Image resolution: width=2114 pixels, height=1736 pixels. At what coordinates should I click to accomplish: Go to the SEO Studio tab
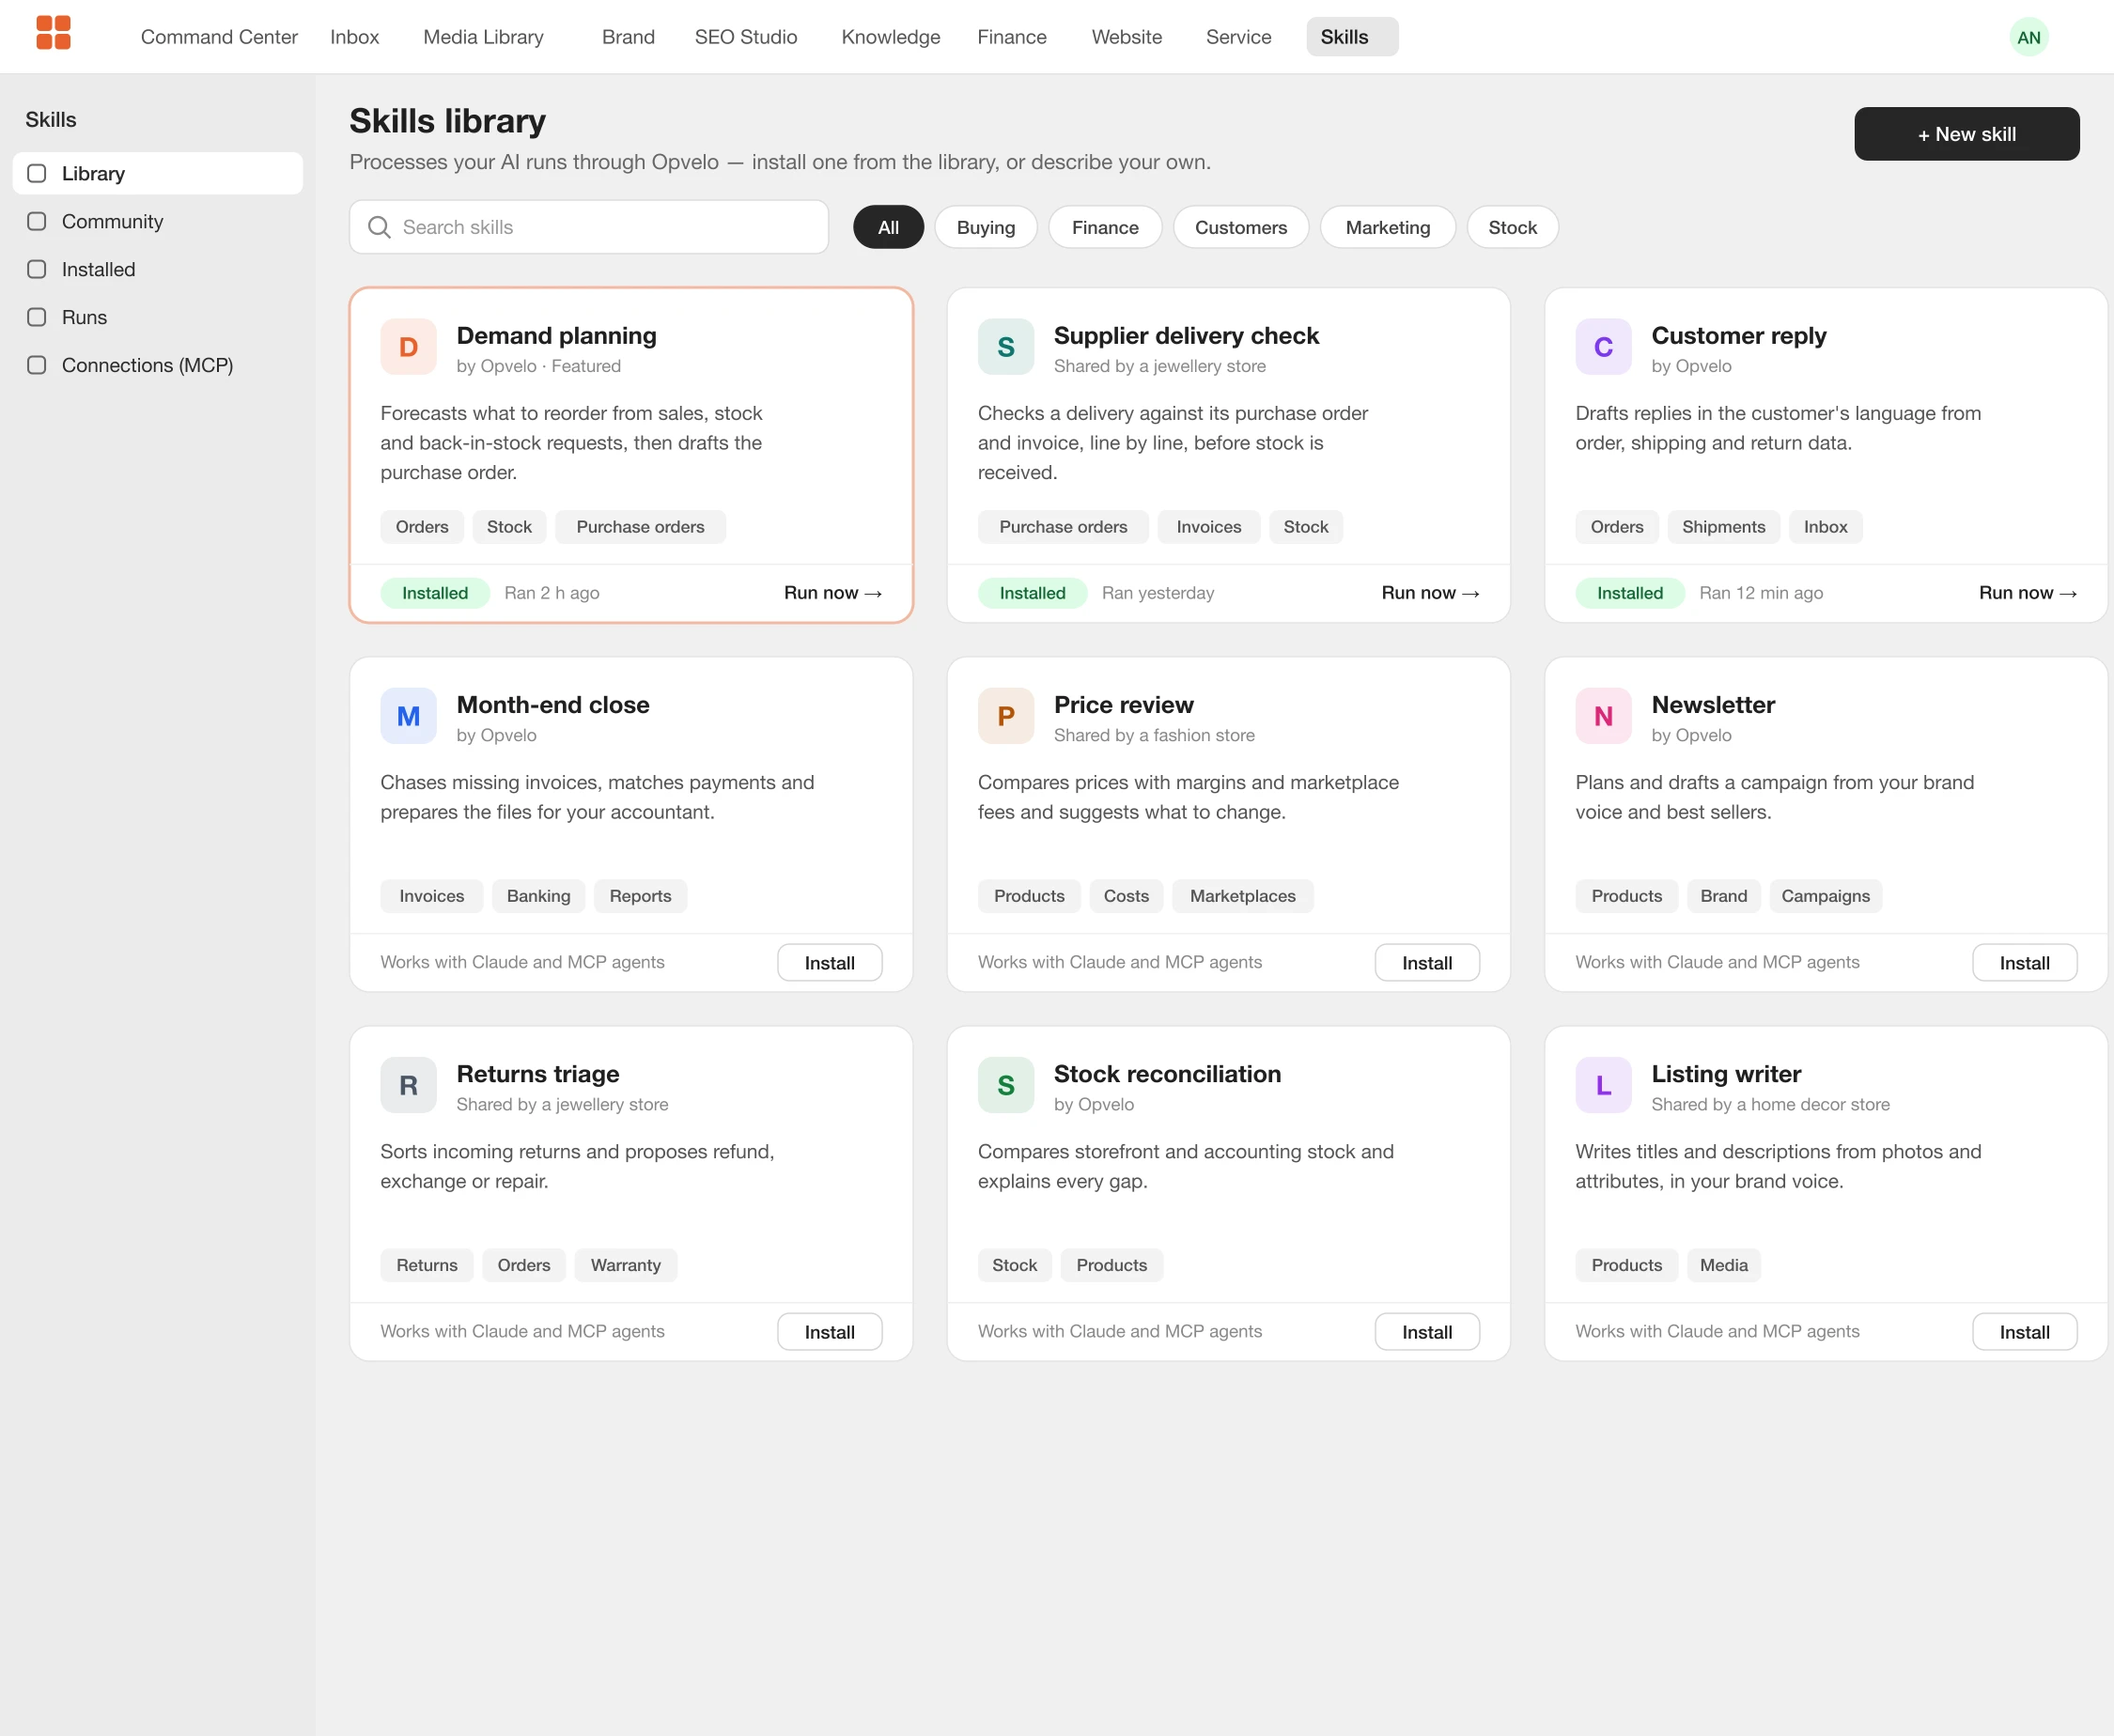pyautogui.click(x=745, y=37)
